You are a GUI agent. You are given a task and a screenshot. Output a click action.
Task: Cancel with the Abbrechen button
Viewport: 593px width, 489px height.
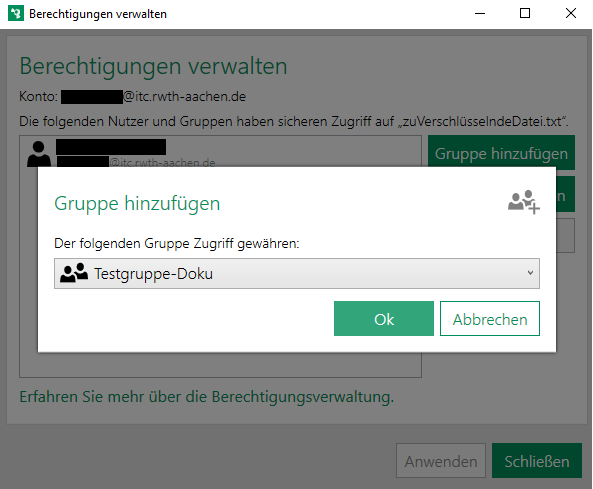pyautogui.click(x=490, y=318)
